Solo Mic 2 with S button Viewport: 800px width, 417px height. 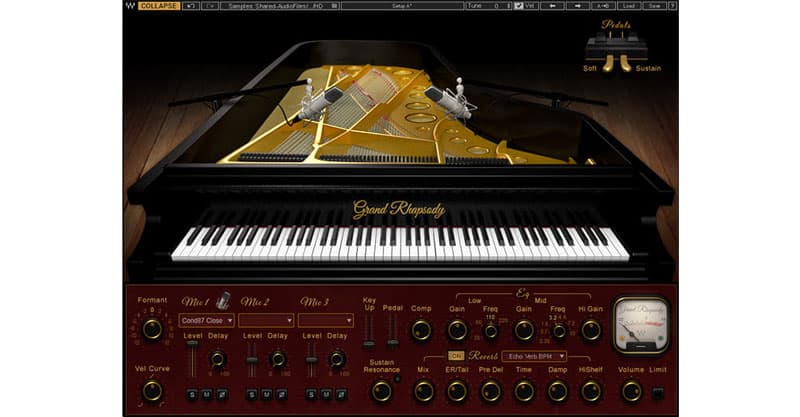(x=252, y=395)
